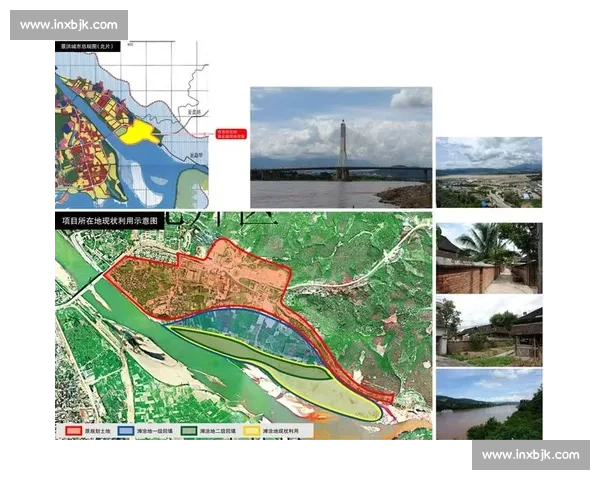Image resolution: width=600 pixels, height=480 pixels.
Task: Click the bridge tower in the bridge photo
Action: pos(342,148)
